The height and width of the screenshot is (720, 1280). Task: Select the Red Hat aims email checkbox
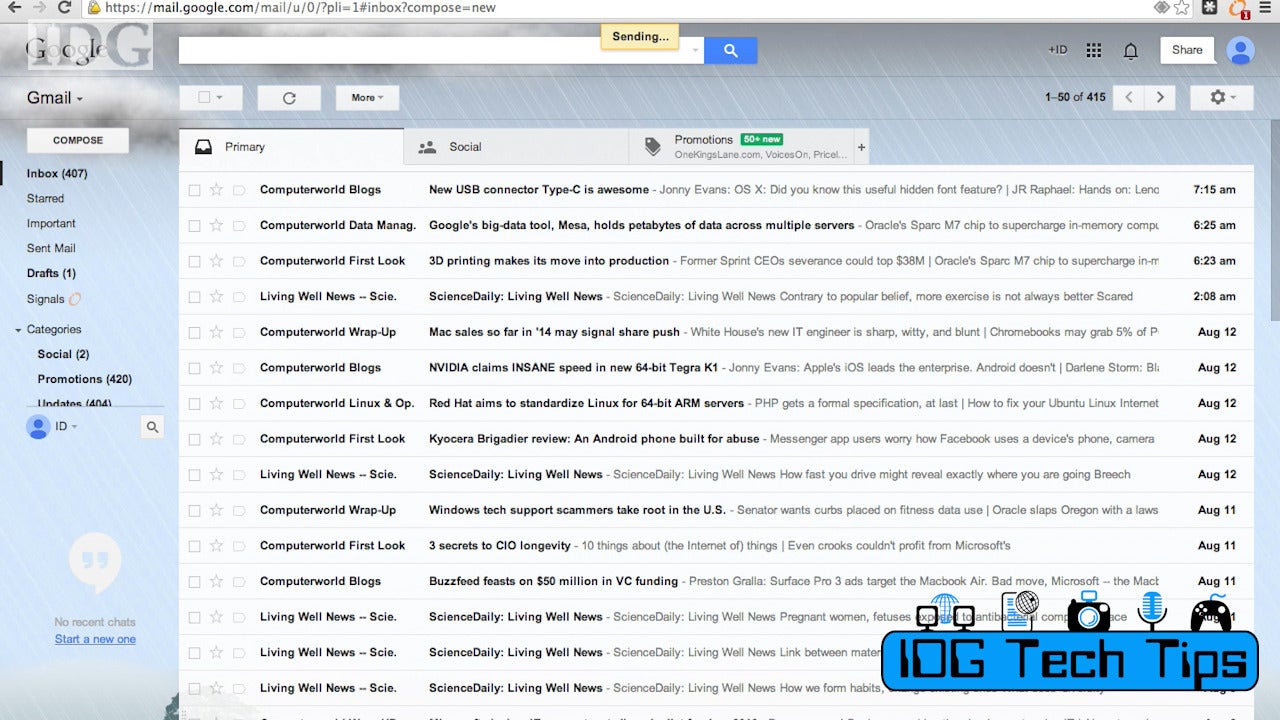[x=195, y=403]
